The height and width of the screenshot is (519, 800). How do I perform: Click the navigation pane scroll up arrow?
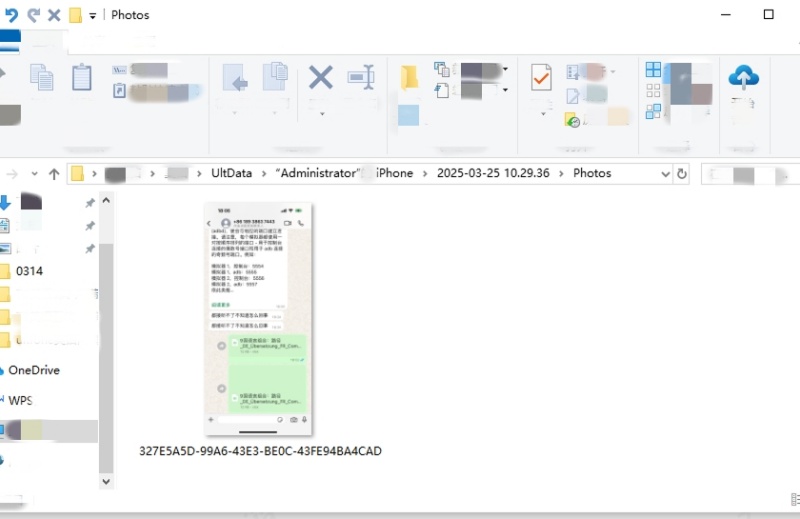click(x=106, y=201)
